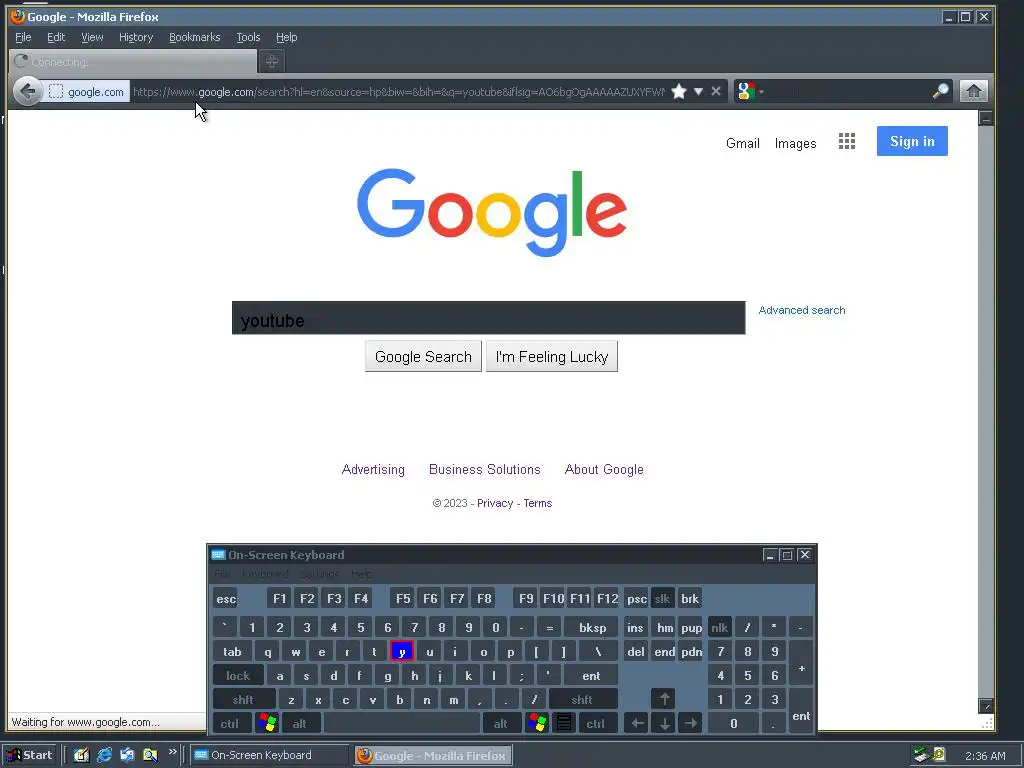Viewport: 1024px width, 768px height.
Task: Click the right arrow key on keyboard
Action: 690,724
